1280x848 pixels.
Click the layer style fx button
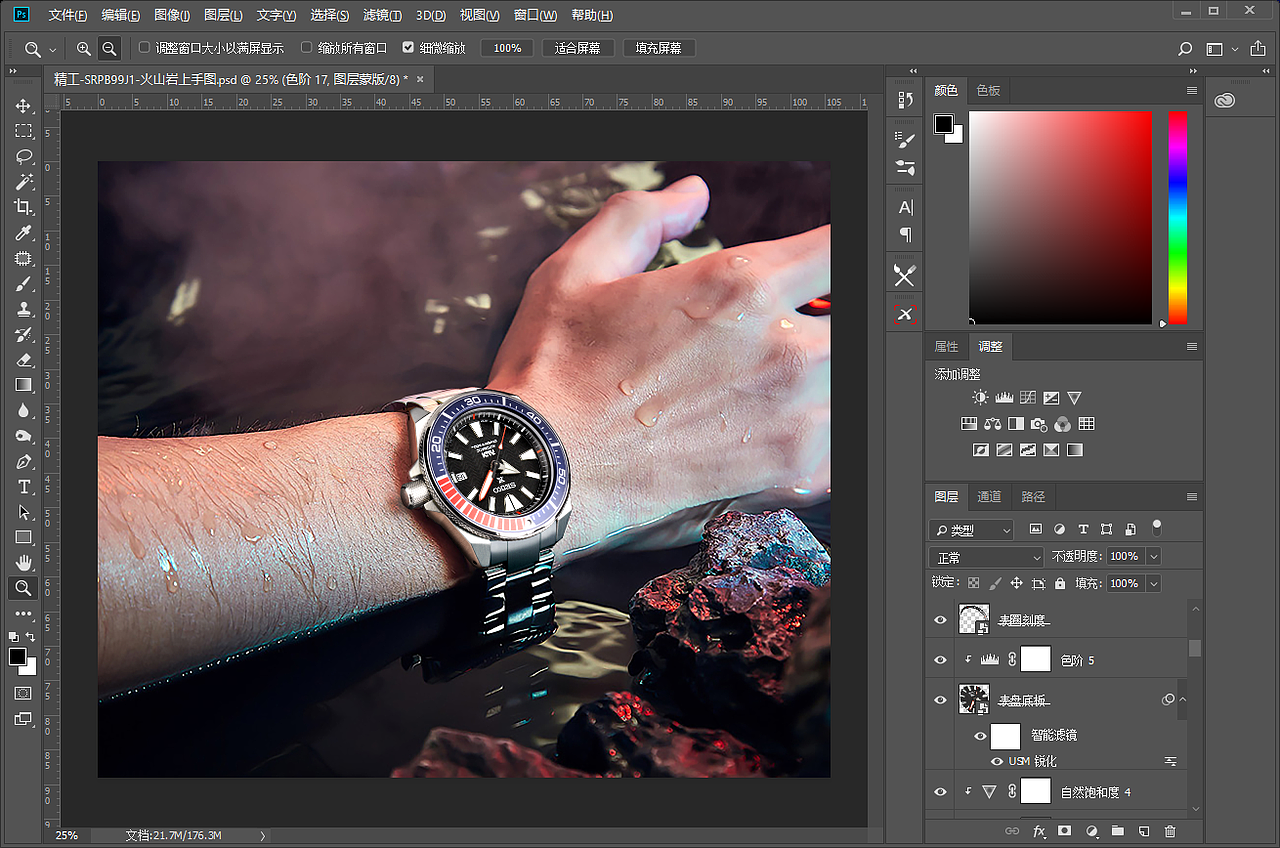(x=1039, y=831)
